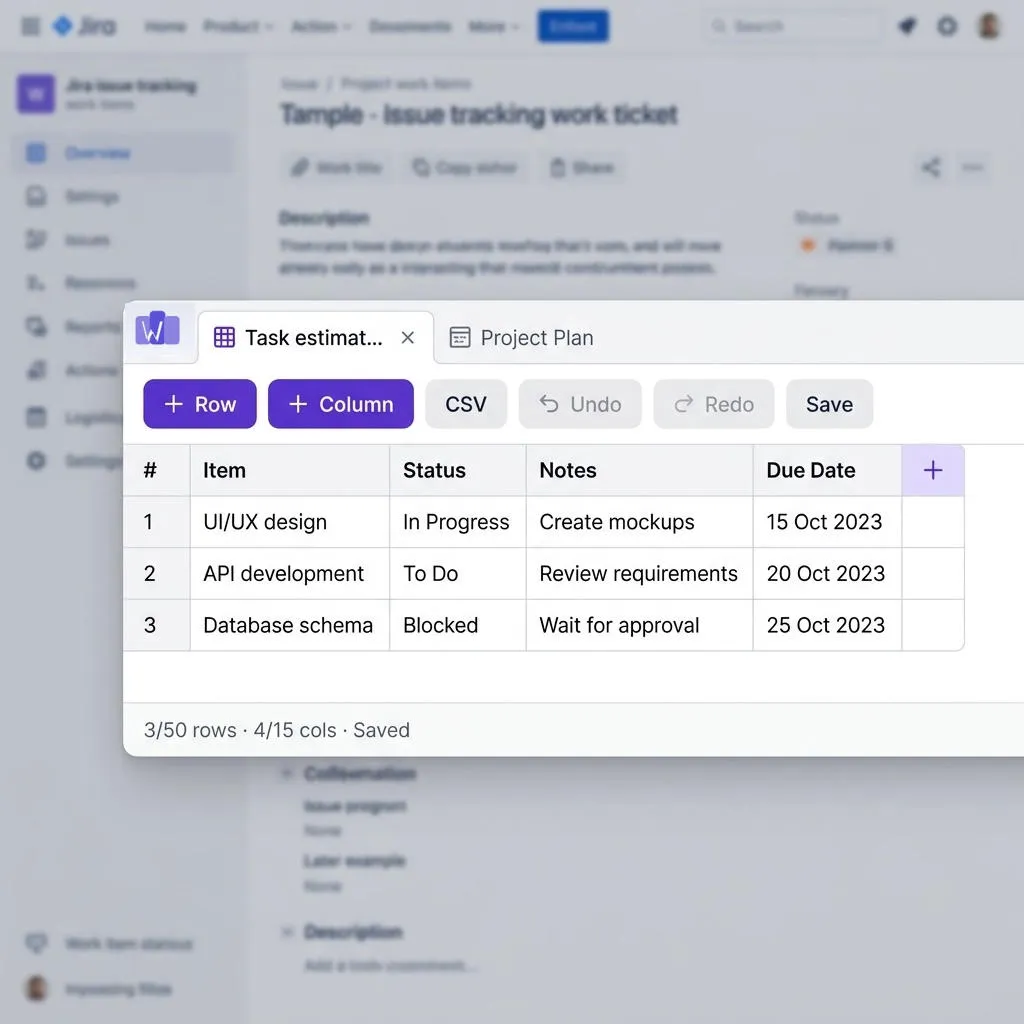Select the Due Date column header

click(x=827, y=470)
